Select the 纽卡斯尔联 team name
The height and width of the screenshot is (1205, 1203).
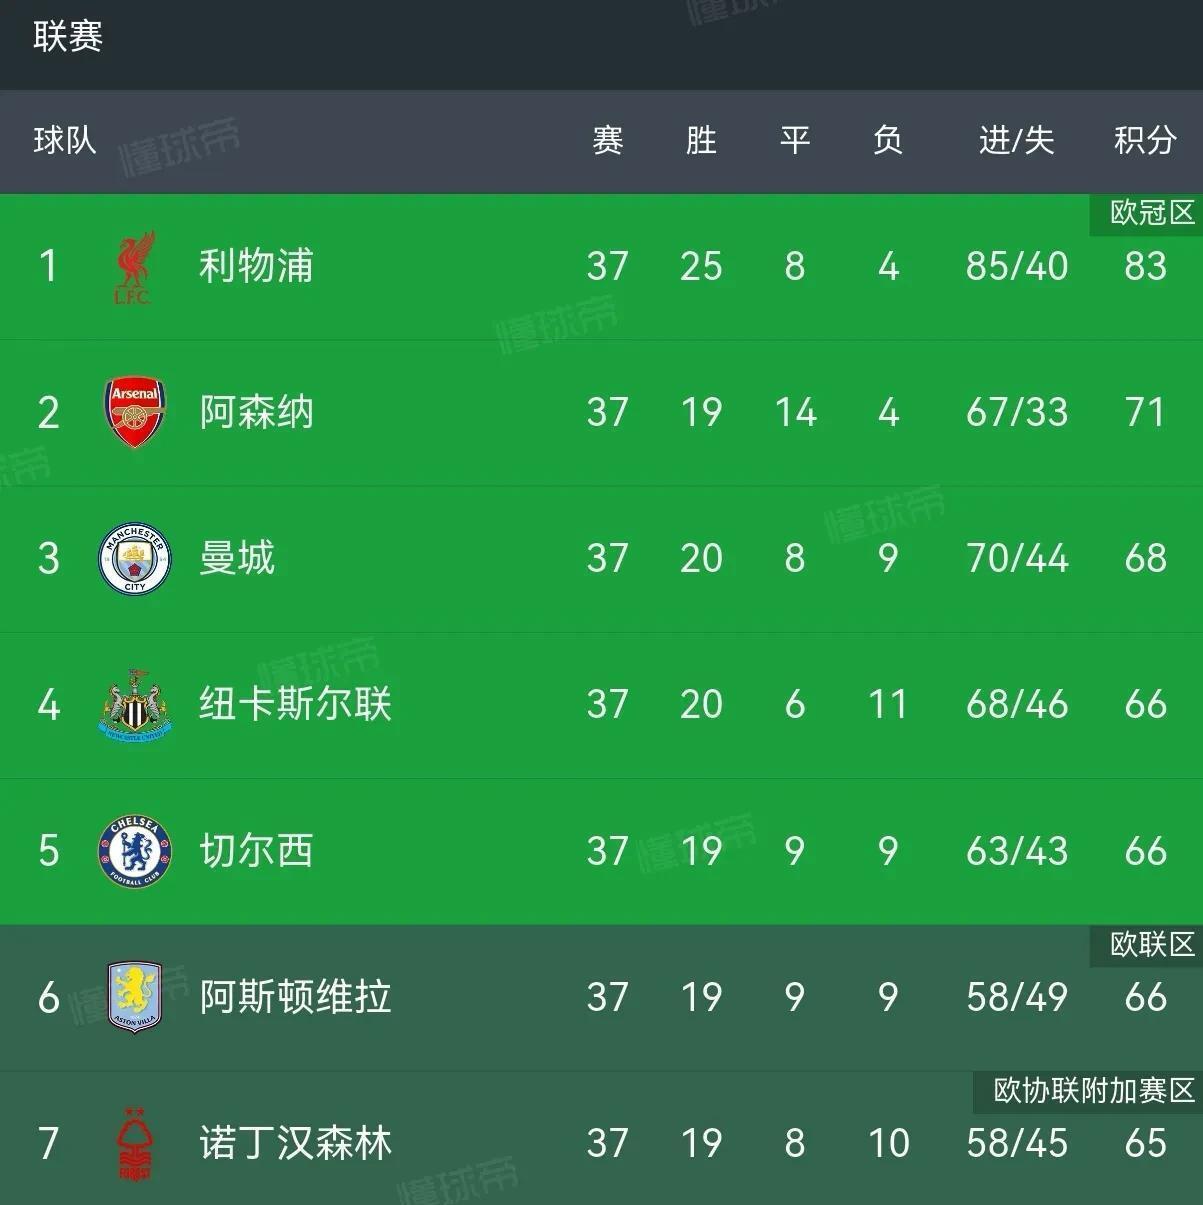click(x=295, y=705)
